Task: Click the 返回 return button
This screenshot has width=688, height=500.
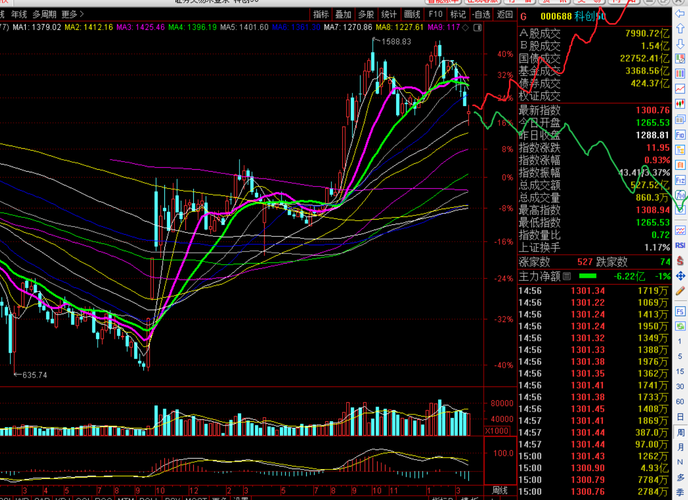Action: 505,14
